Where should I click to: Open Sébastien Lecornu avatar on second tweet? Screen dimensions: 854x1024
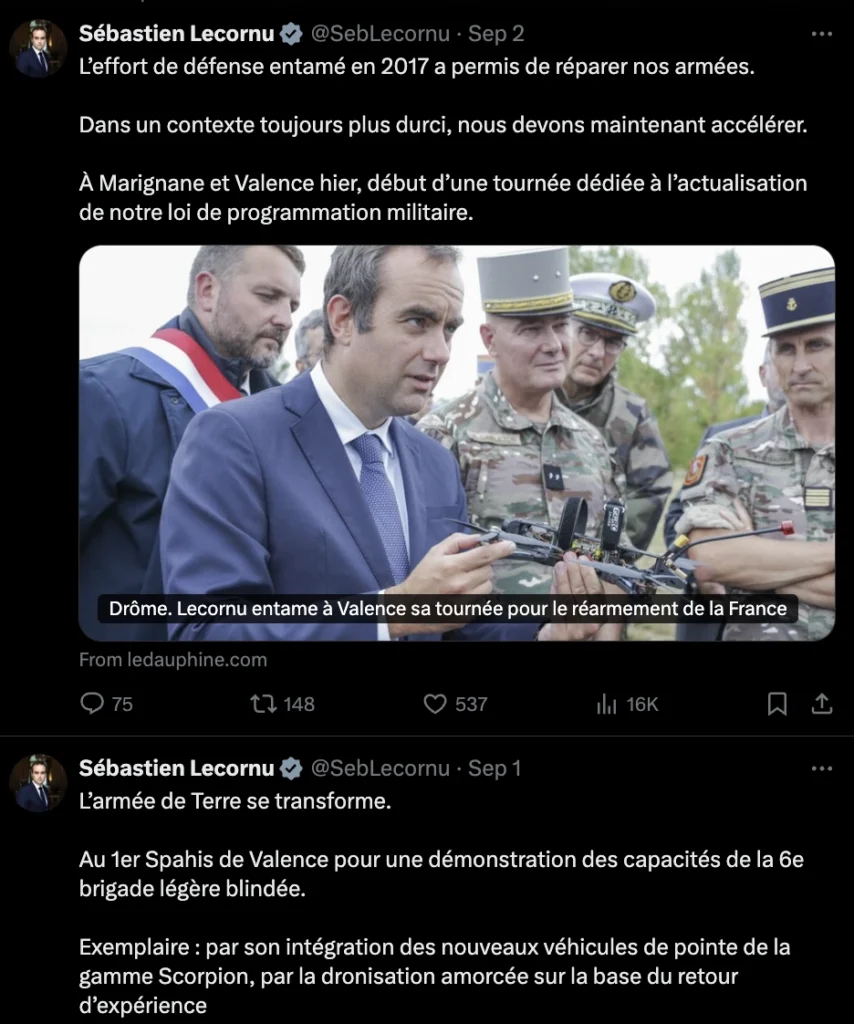click(39, 784)
